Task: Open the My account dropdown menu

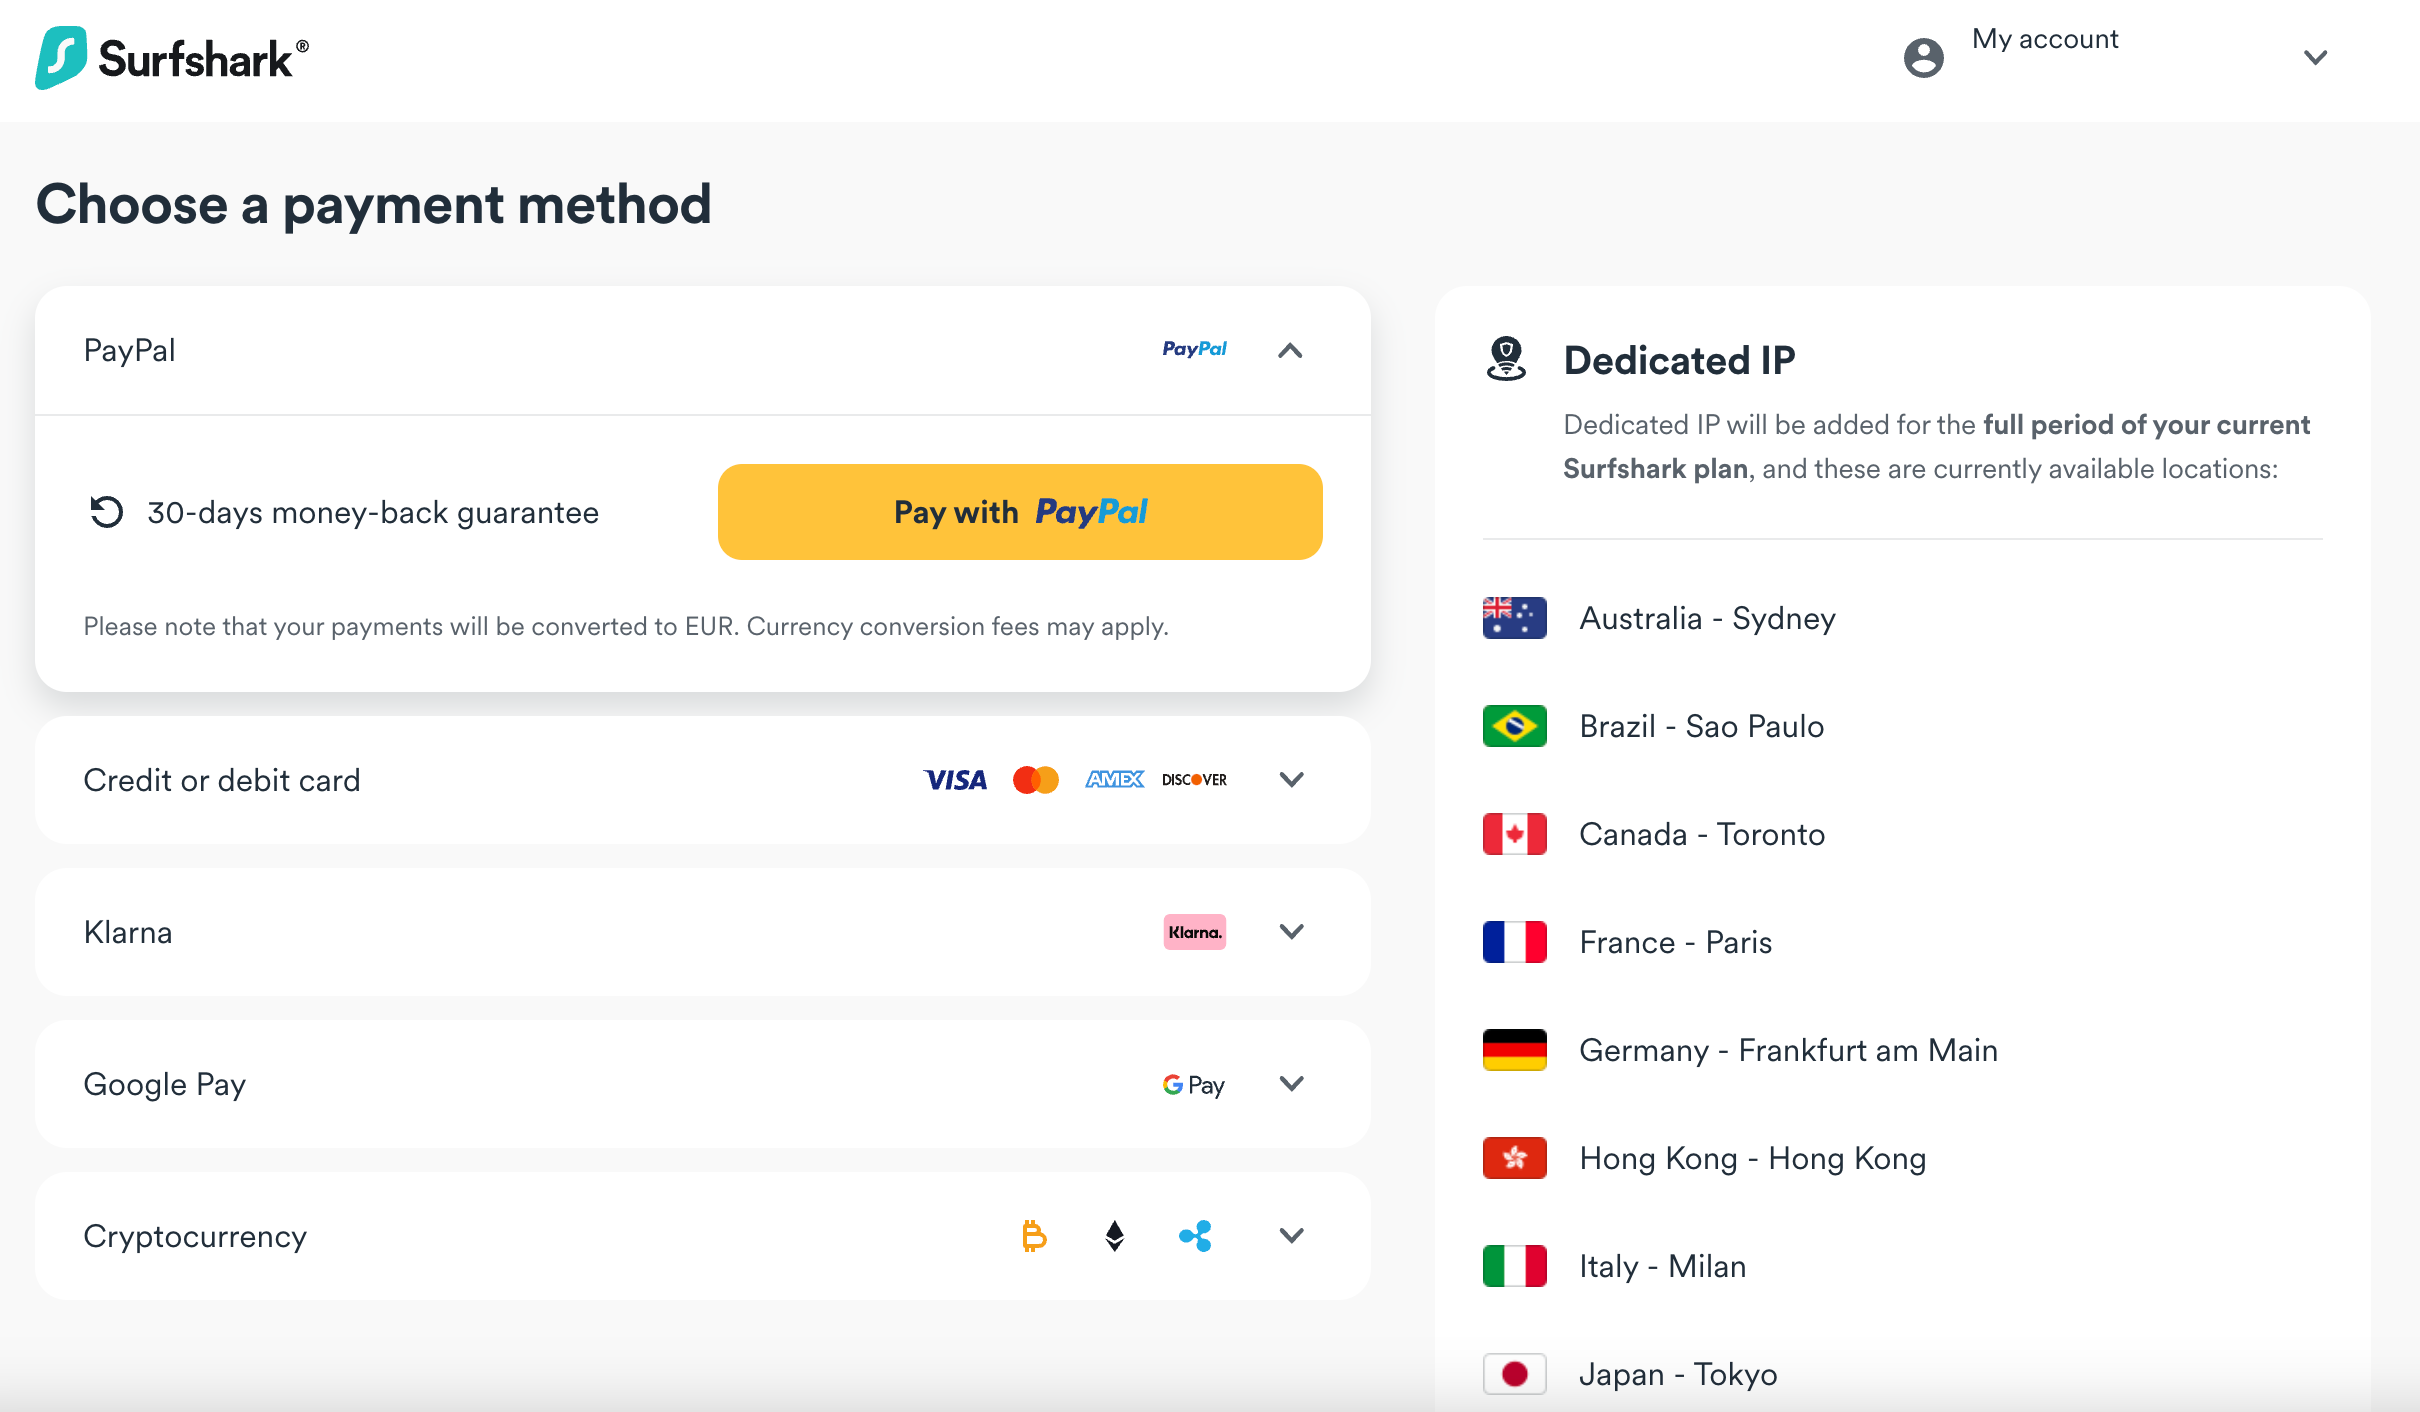Action: pos(2315,58)
